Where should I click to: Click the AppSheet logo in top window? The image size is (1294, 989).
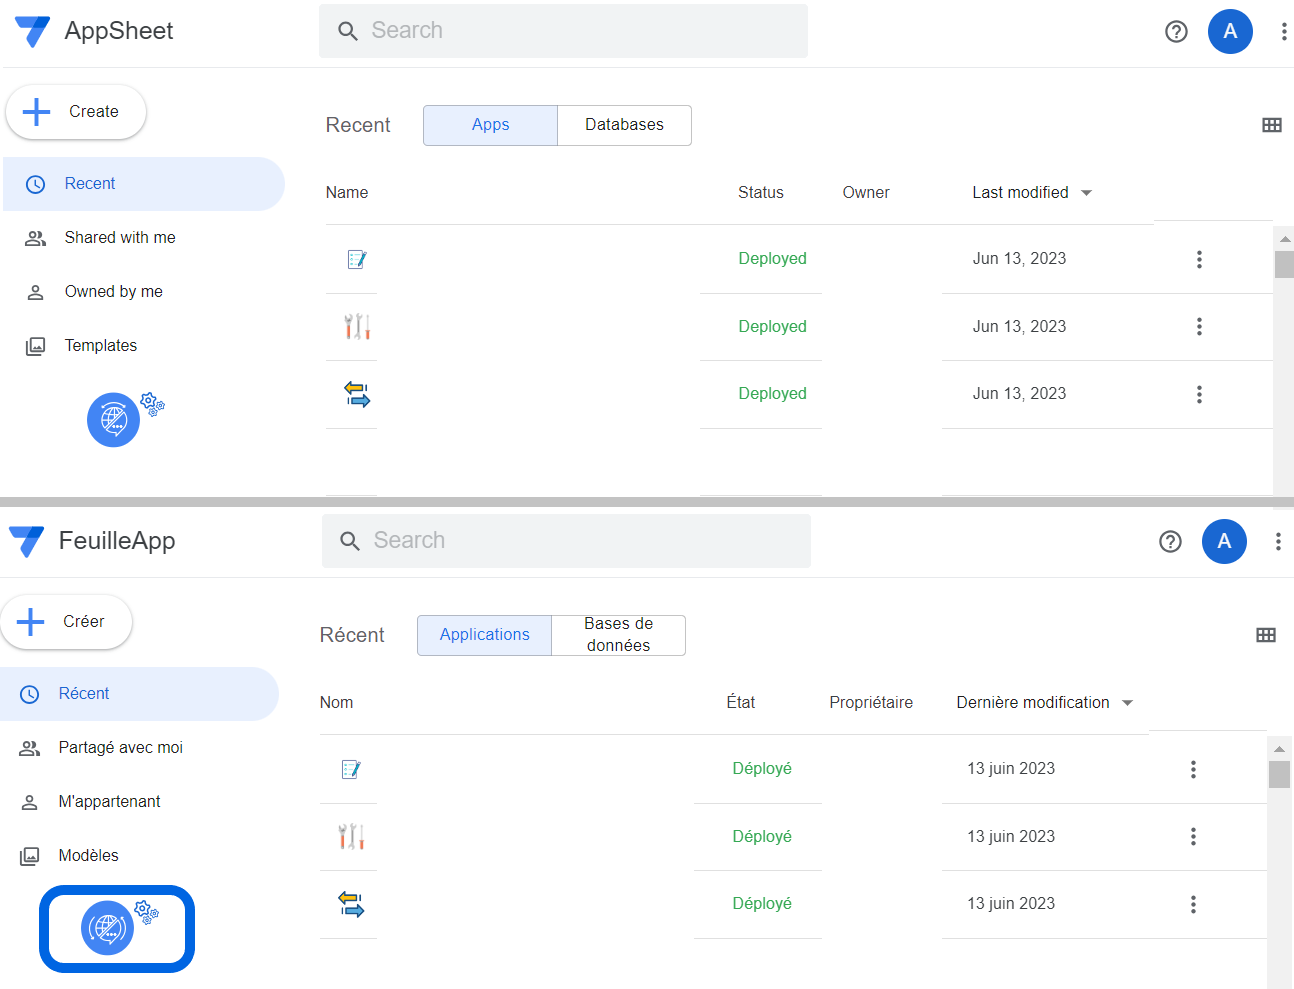(x=33, y=31)
